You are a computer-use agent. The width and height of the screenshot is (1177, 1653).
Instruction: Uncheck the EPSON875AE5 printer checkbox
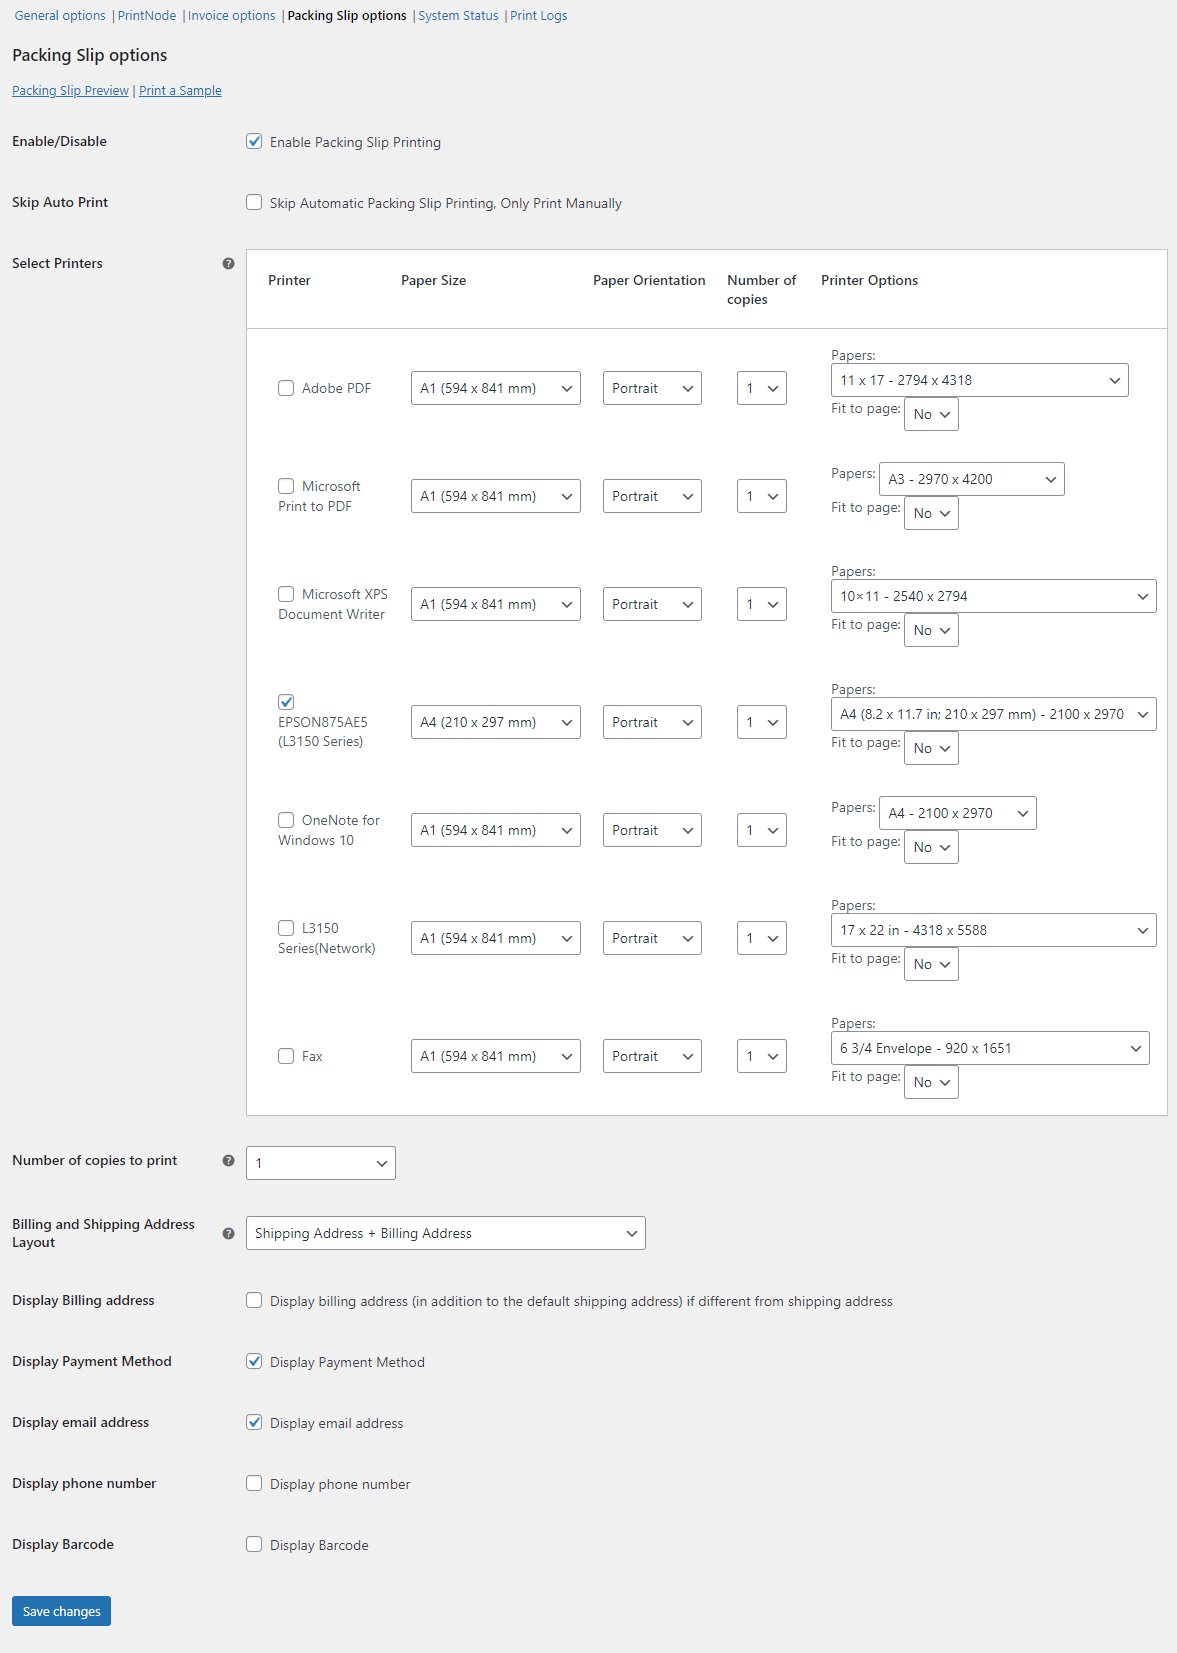(286, 702)
